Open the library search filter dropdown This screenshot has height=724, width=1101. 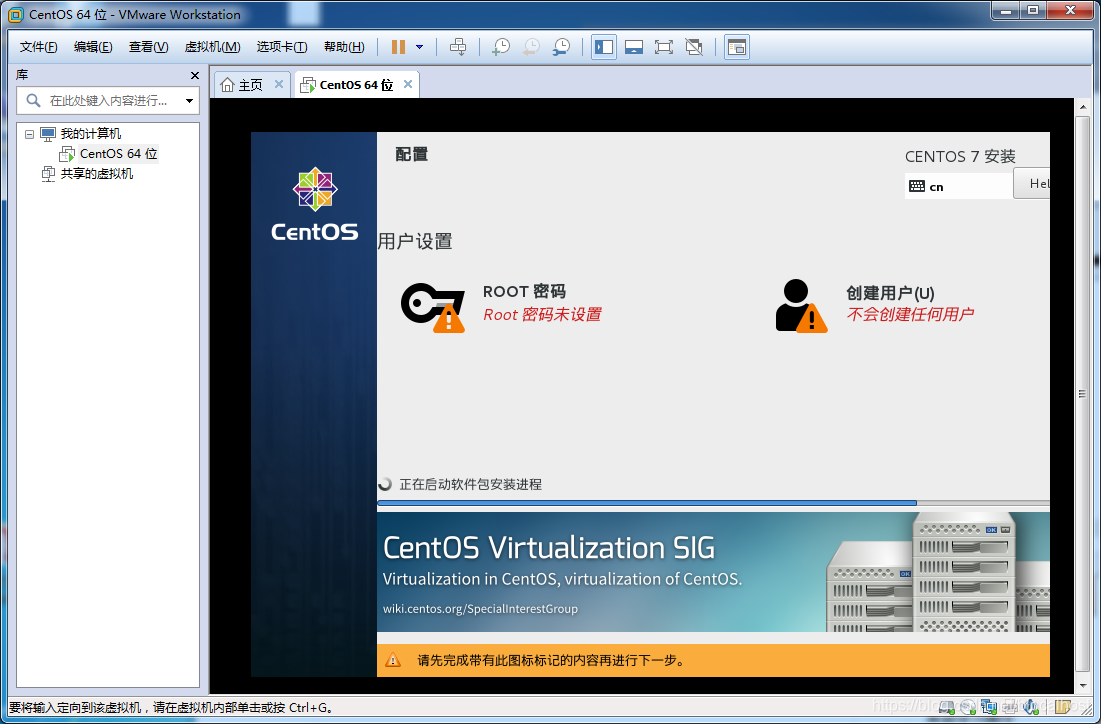[190, 101]
